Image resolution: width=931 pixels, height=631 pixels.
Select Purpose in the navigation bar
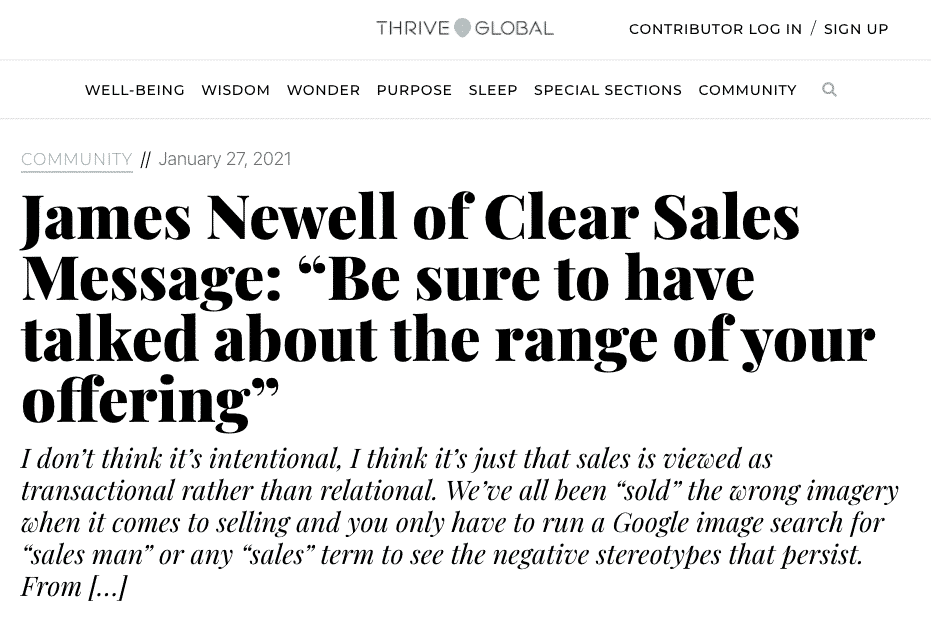click(x=414, y=90)
